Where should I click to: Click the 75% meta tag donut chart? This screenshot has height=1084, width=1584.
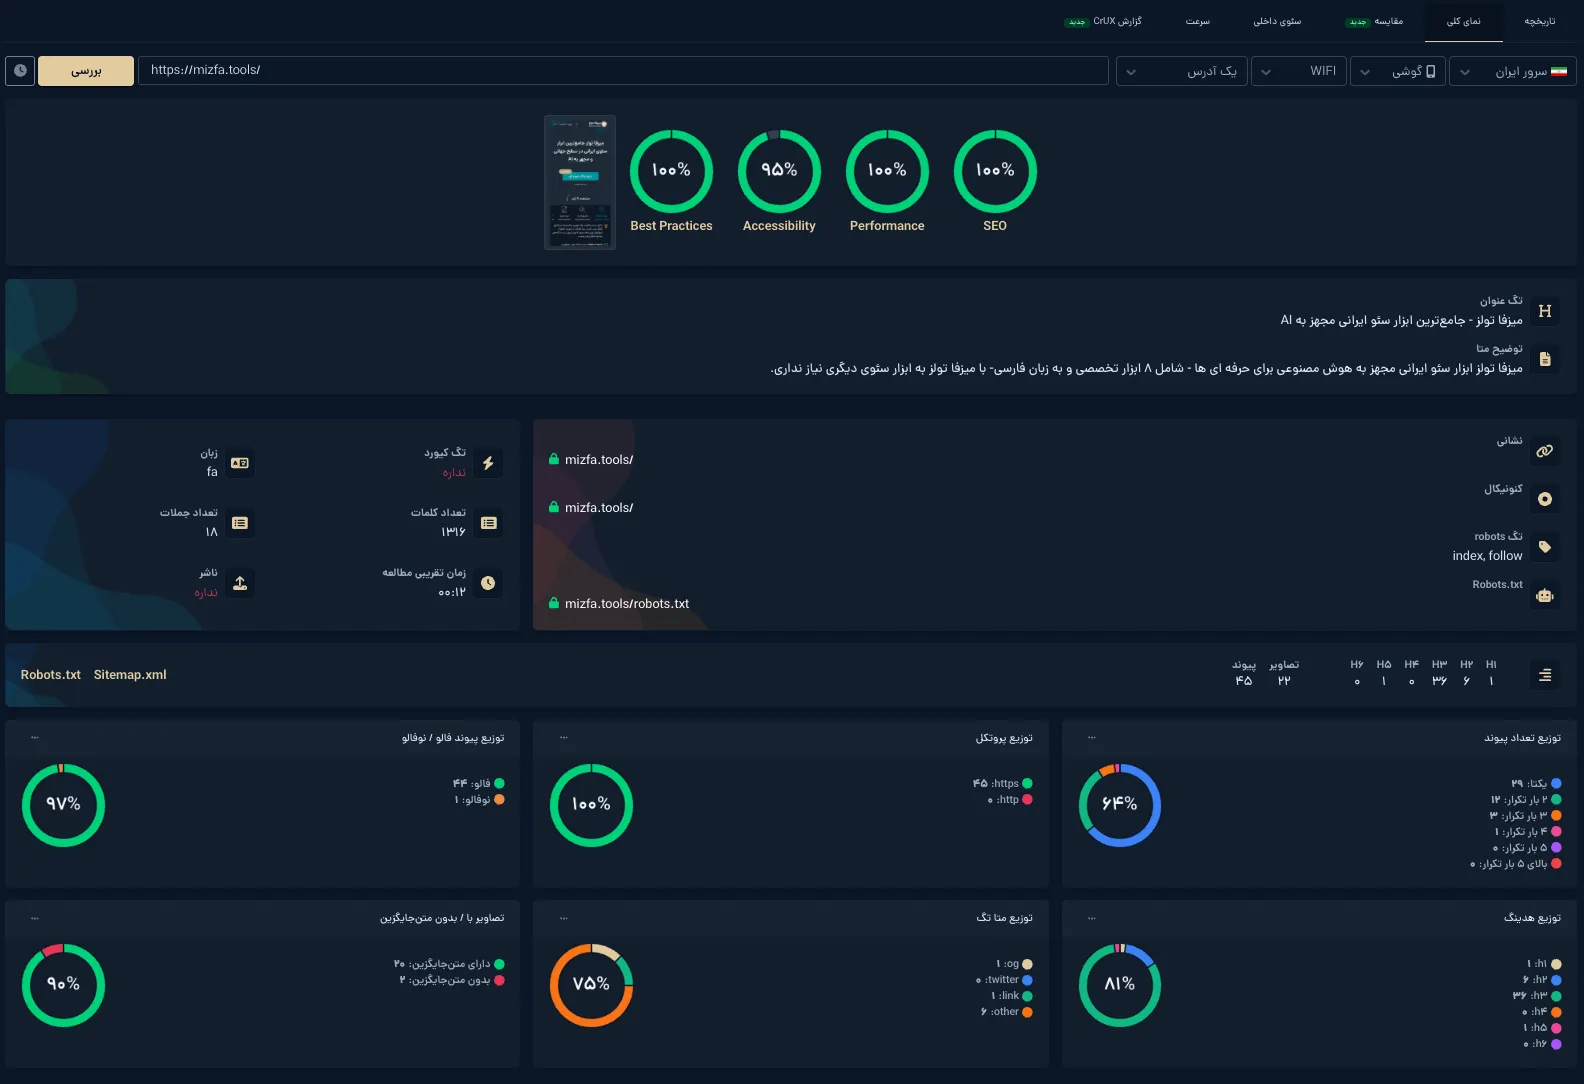(591, 985)
